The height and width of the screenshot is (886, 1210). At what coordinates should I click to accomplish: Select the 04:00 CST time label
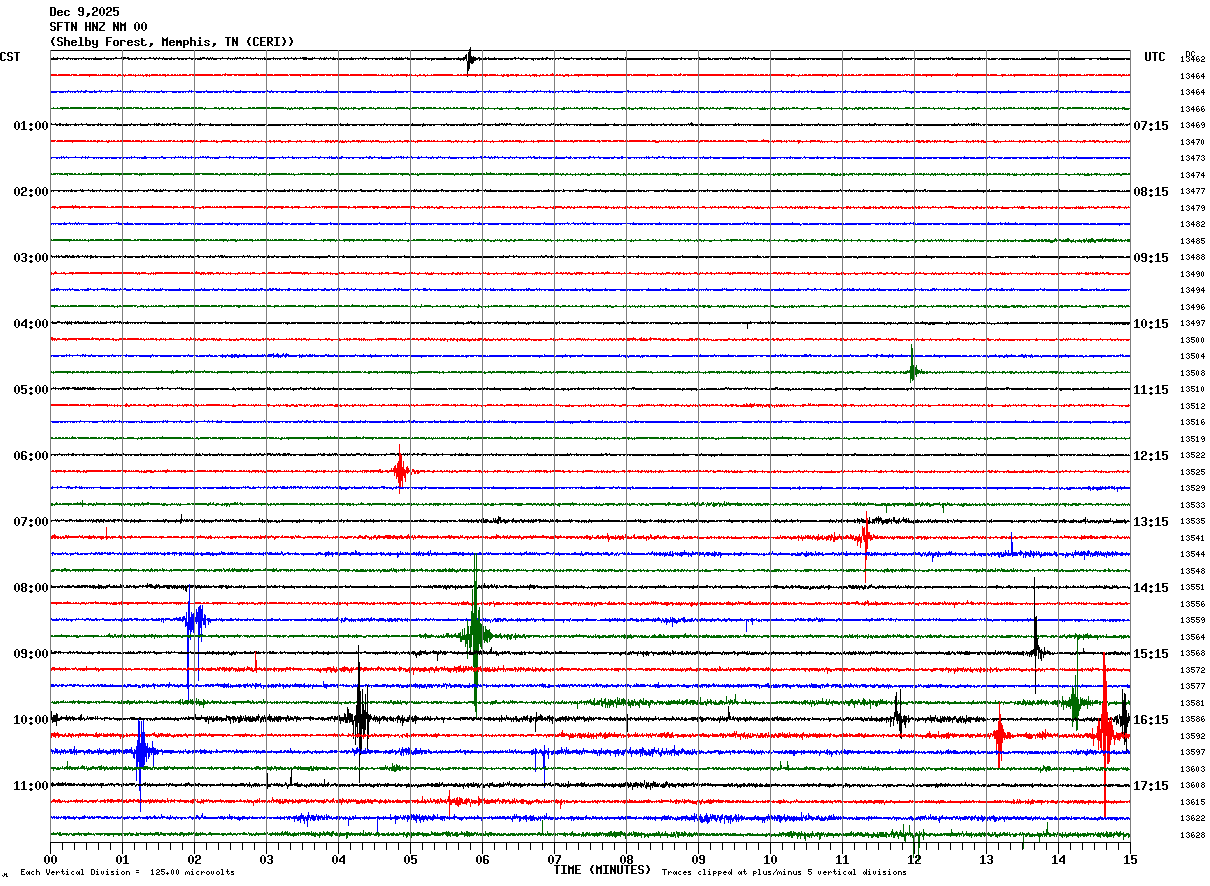(x=31, y=324)
